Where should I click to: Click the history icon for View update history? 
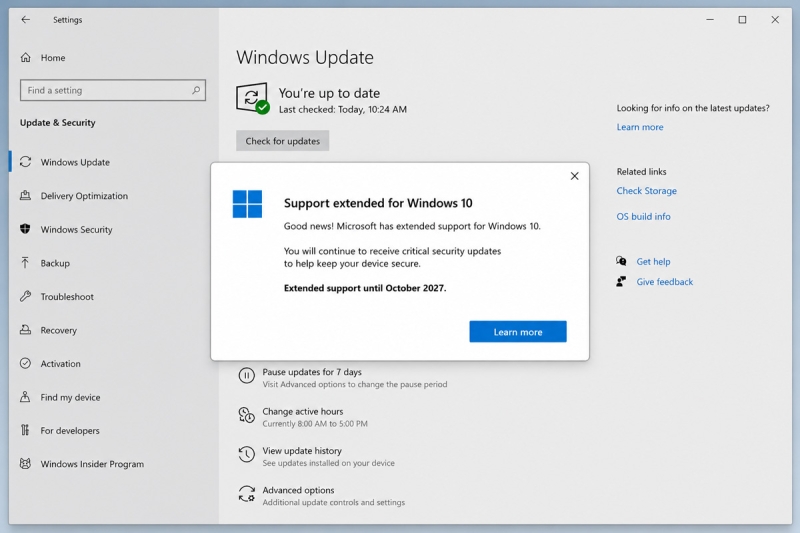246,454
